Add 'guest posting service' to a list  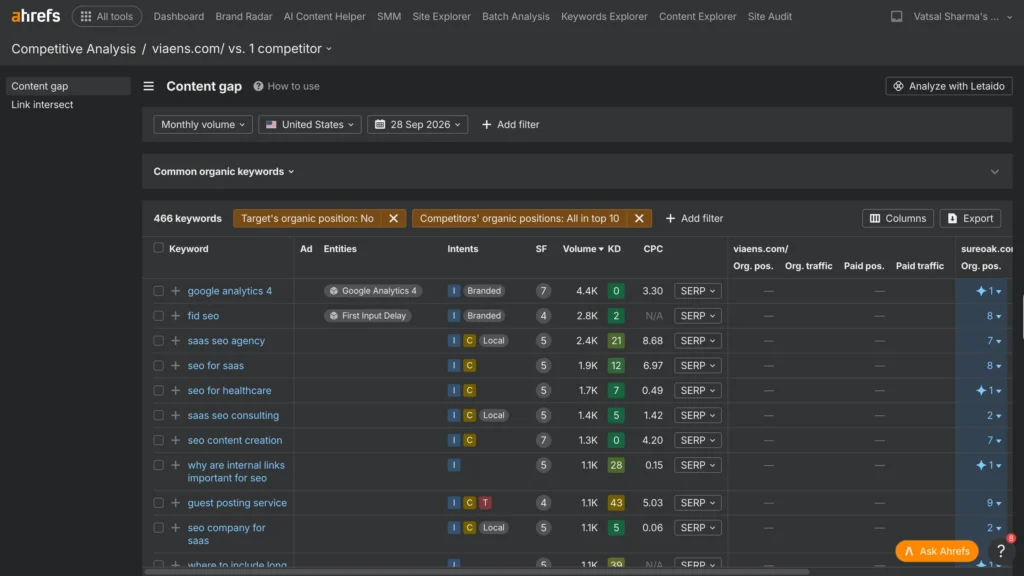pyautogui.click(x=175, y=502)
